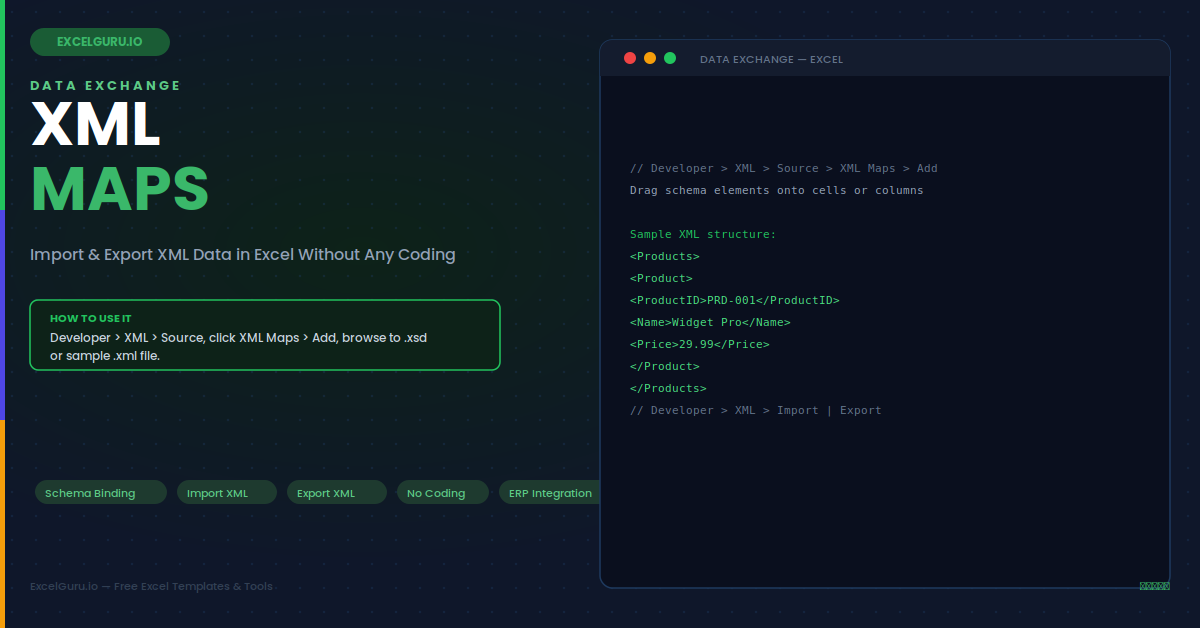Image resolution: width=1200 pixels, height=628 pixels.
Task: Click the yellow window dot
Action: 650,58
